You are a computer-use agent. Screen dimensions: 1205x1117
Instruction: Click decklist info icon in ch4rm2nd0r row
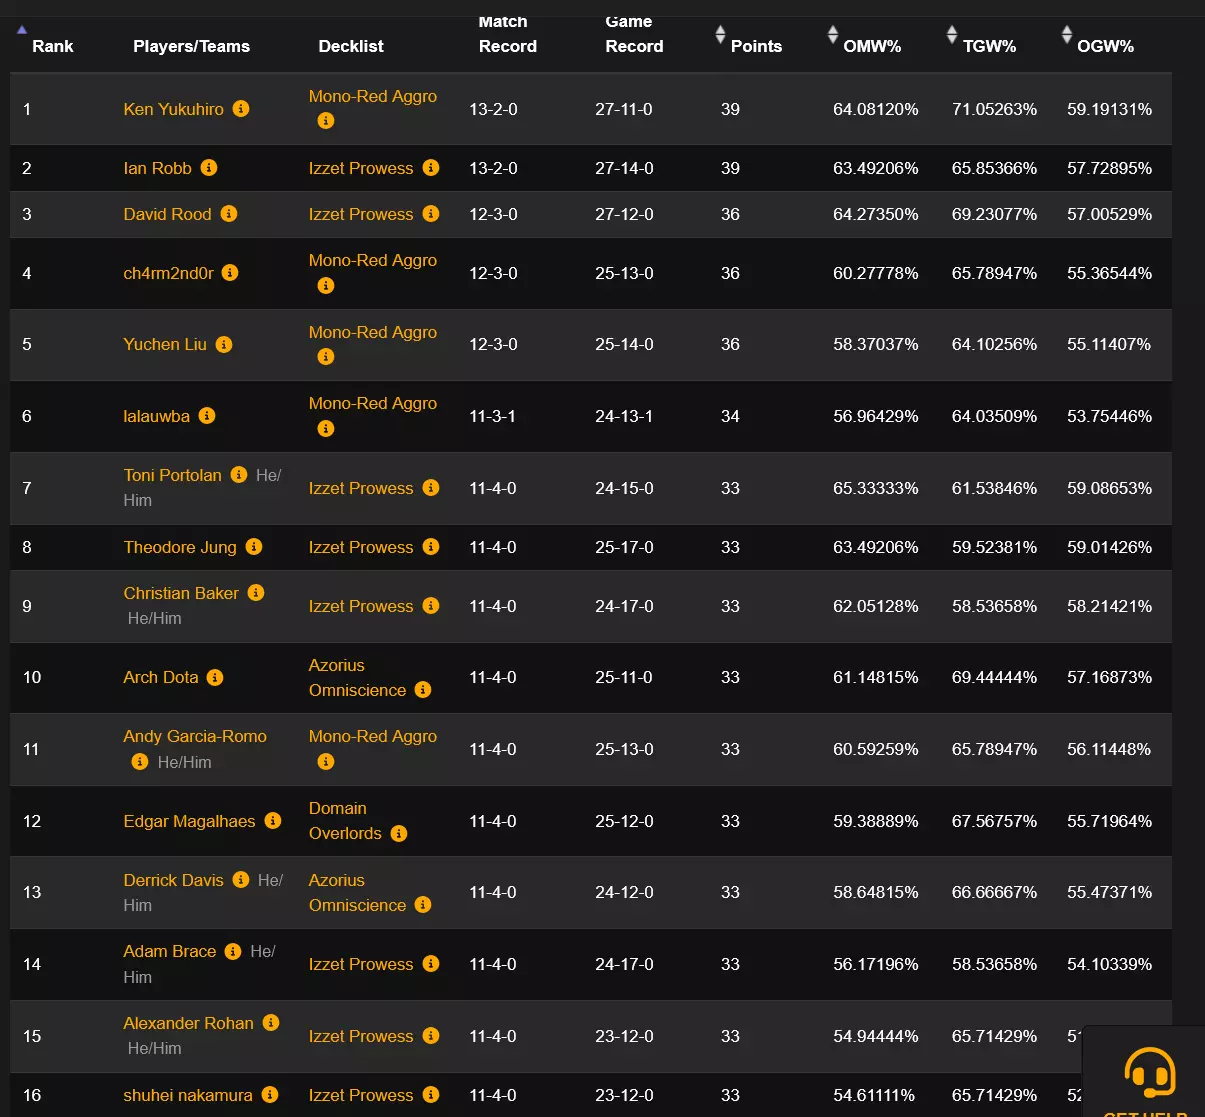[x=326, y=286]
